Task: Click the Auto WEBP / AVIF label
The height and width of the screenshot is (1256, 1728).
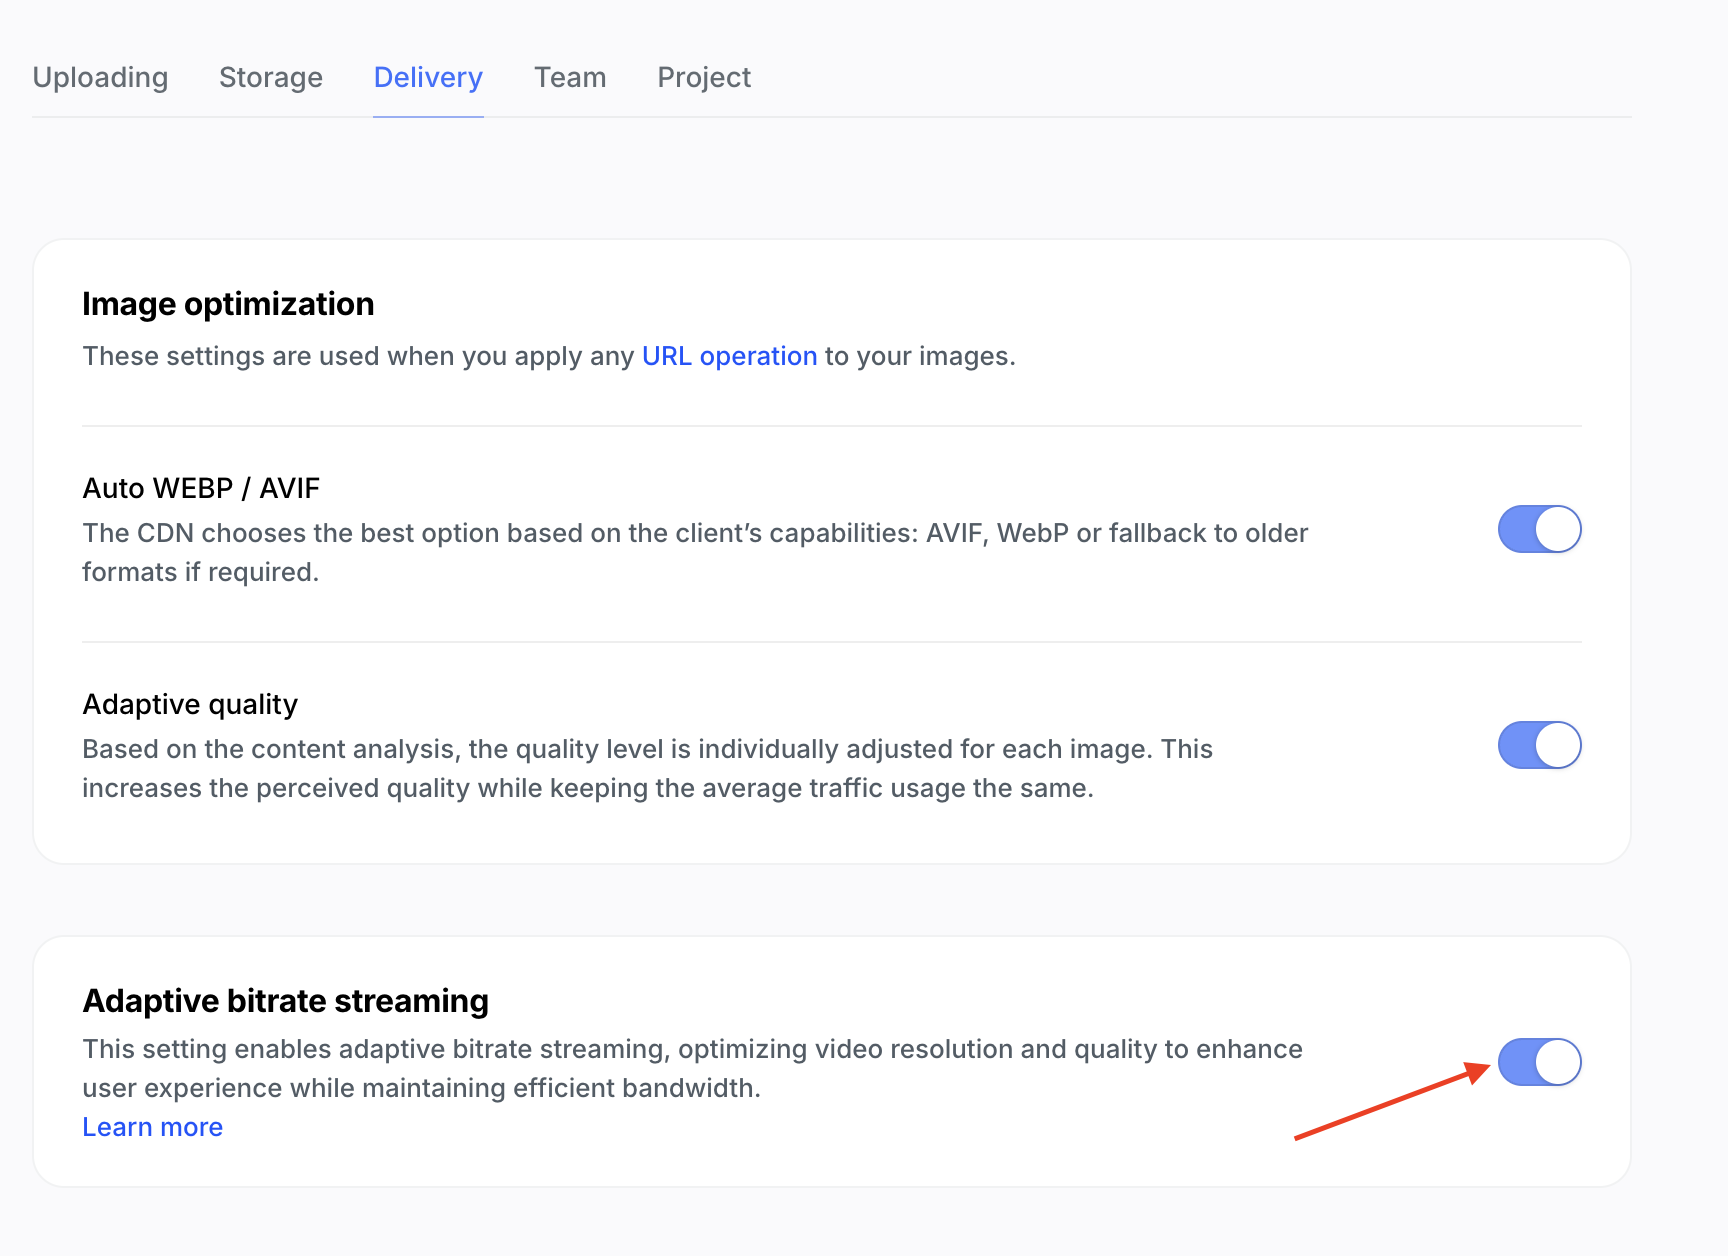Action: click(x=200, y=488)
